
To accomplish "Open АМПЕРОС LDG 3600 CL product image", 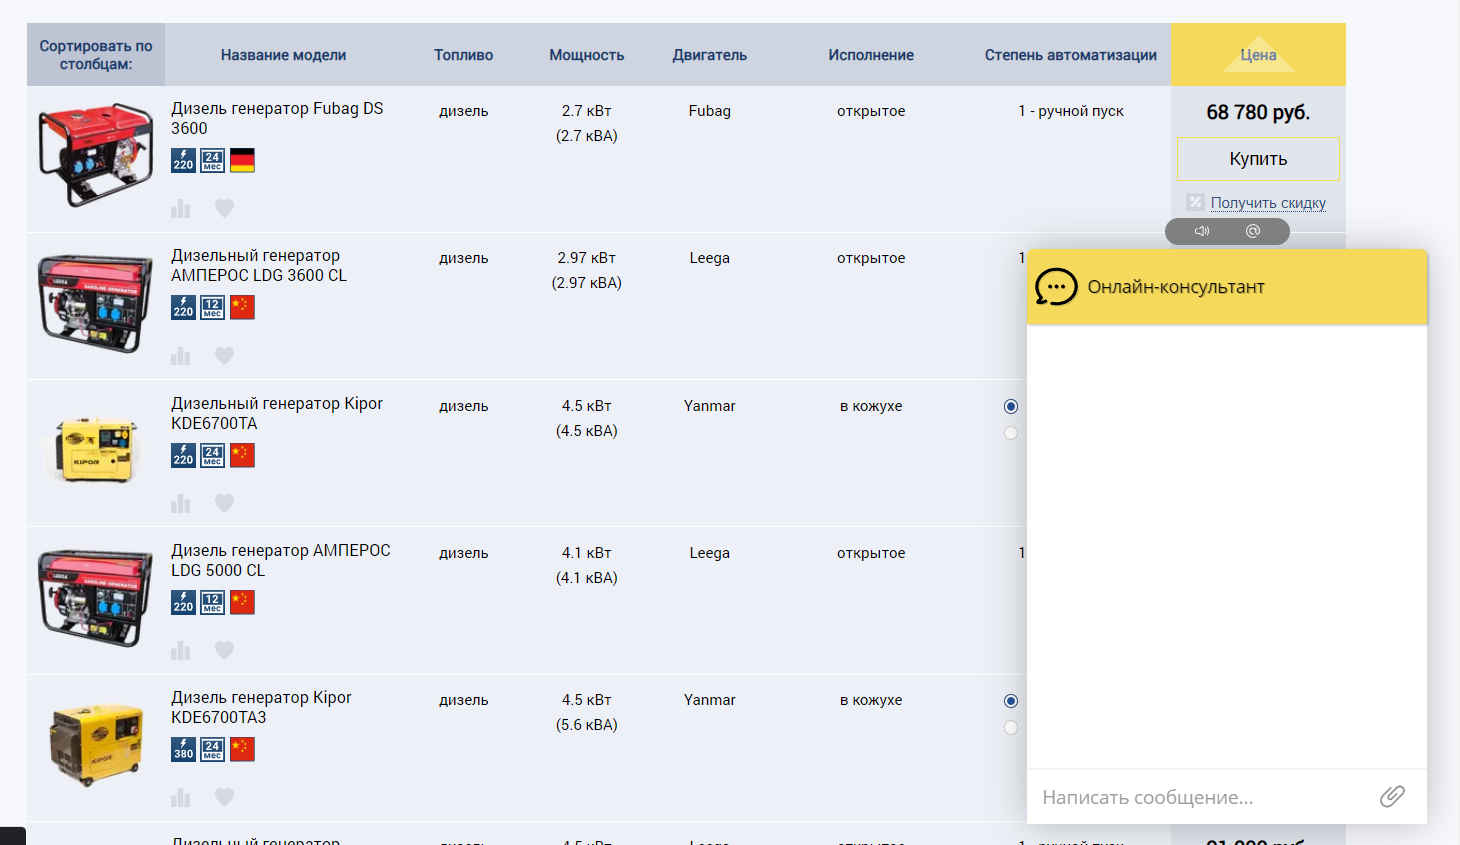I will pyautogui.click(x=95, y=303).
